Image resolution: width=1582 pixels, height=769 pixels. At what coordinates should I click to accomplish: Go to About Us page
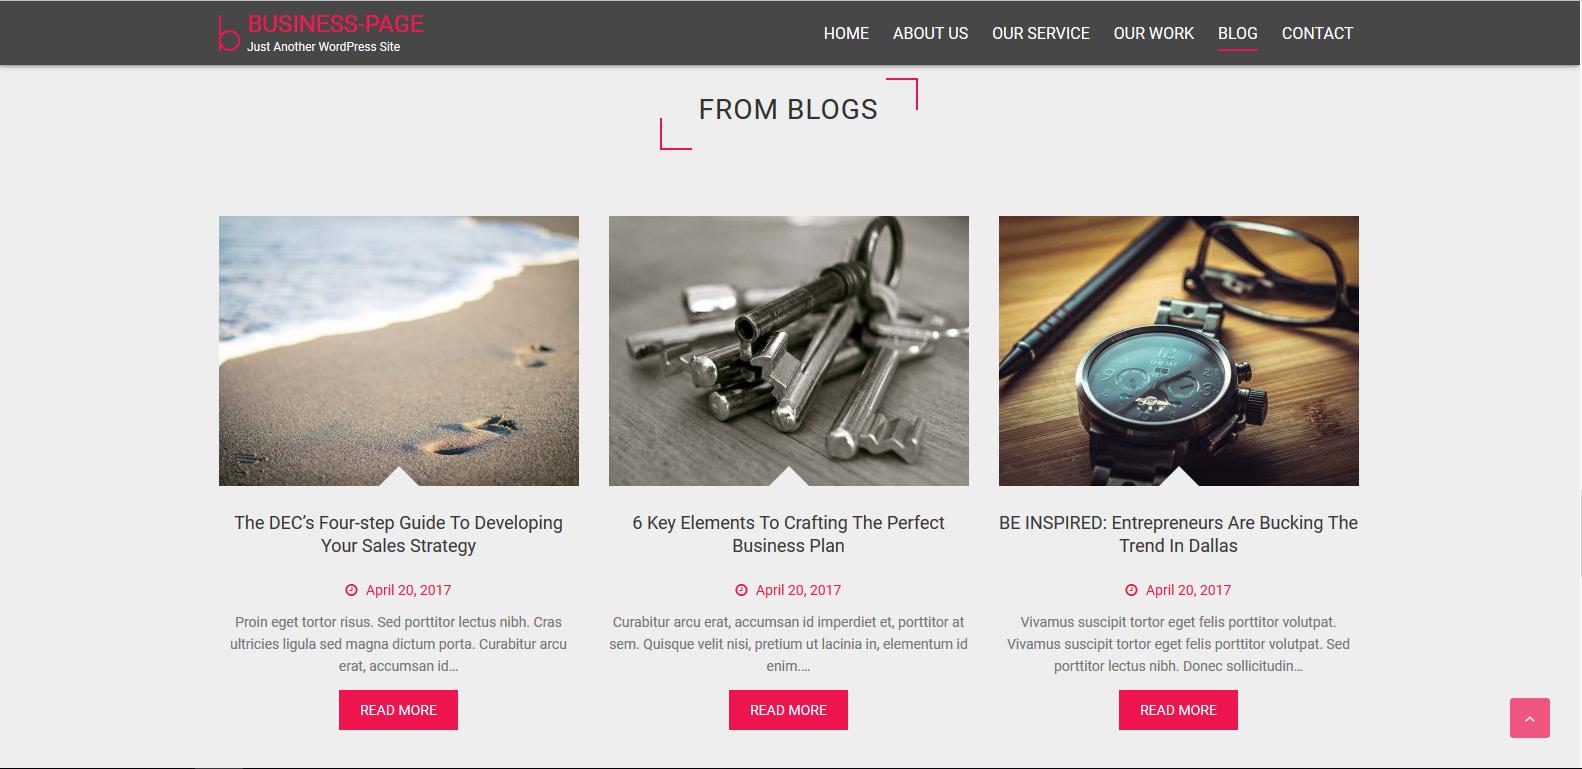[930, 33]
